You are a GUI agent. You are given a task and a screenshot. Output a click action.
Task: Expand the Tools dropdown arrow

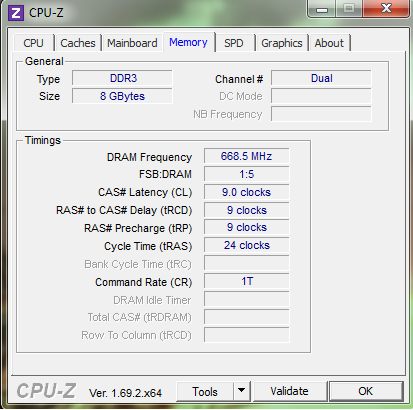click(x=242, y=391)
